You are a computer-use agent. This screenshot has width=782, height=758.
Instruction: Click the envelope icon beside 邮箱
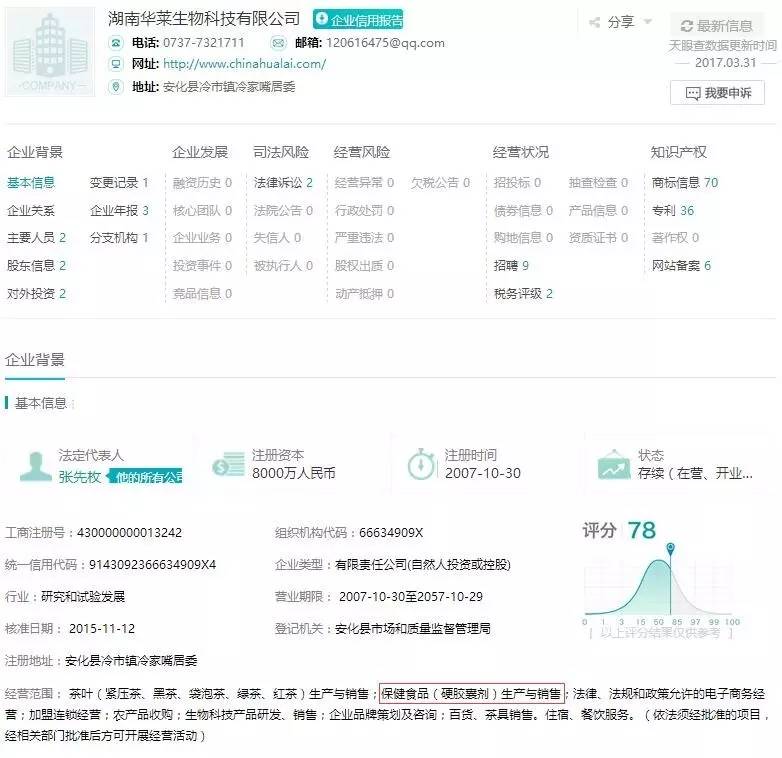click(x=278, y=43)
